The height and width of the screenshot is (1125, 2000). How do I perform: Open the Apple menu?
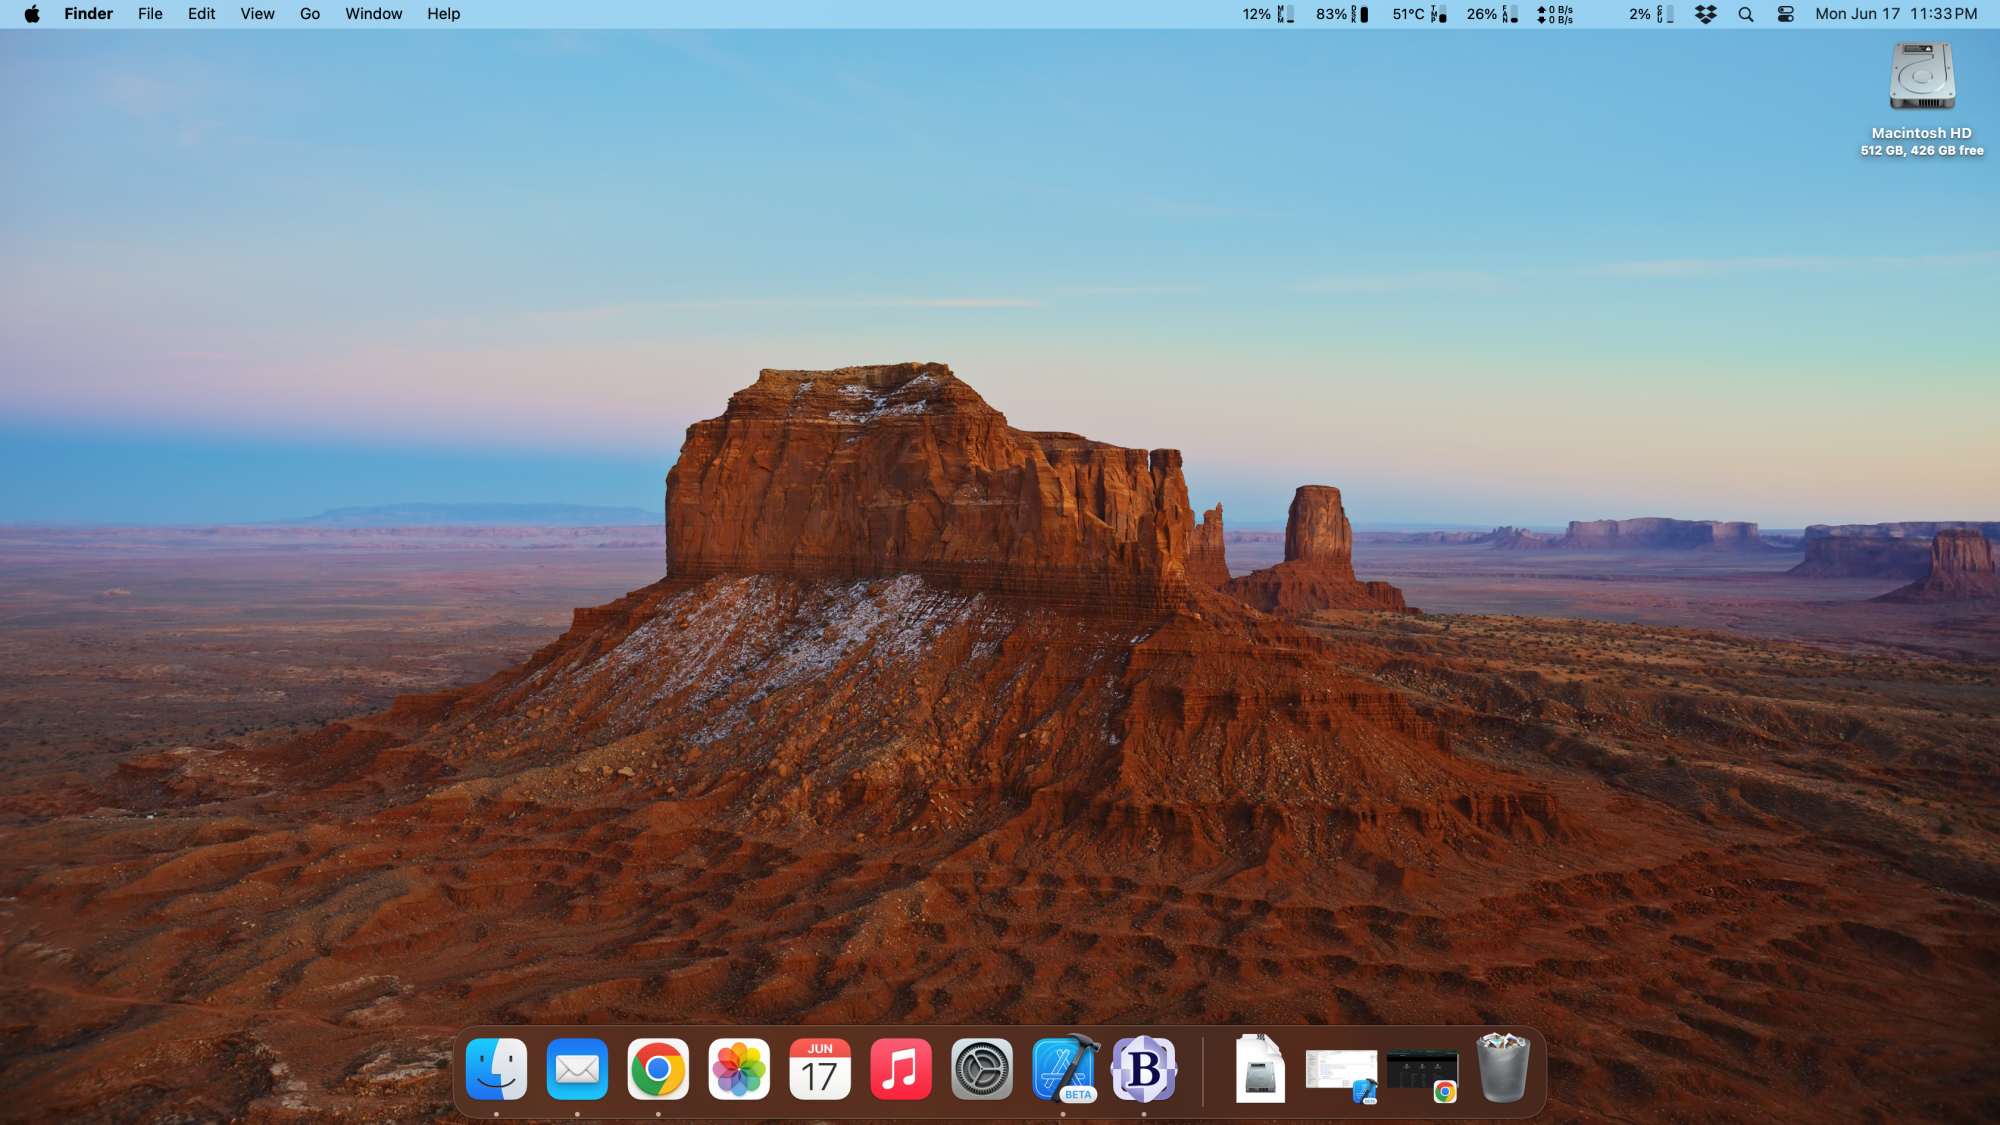point(32,14)
